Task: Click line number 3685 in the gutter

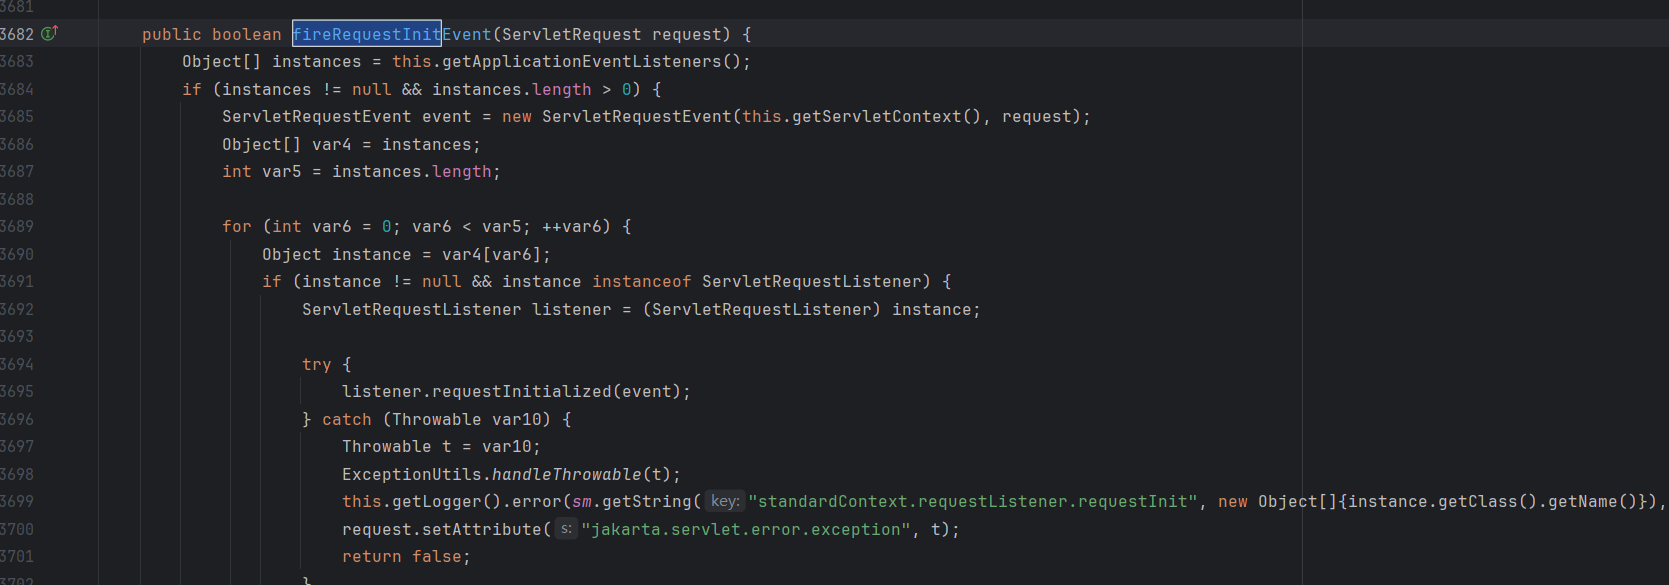Action: [17, 116]
